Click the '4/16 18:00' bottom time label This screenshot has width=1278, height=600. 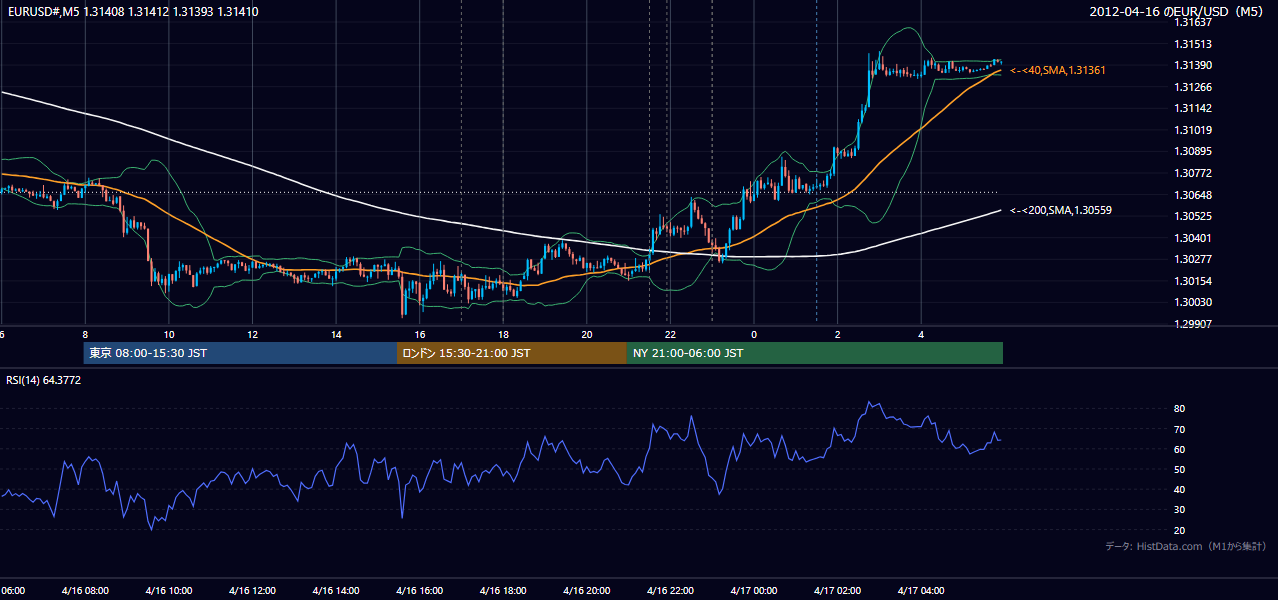tap(503, 590)
